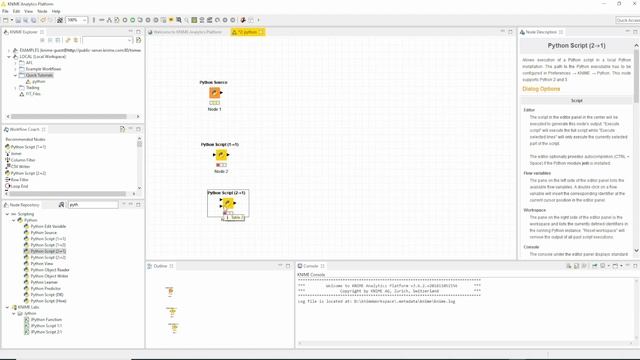This screenshot has width=640, height=360.
Task: Select Python Learner in Node Repository
Action: click(44, 282)
